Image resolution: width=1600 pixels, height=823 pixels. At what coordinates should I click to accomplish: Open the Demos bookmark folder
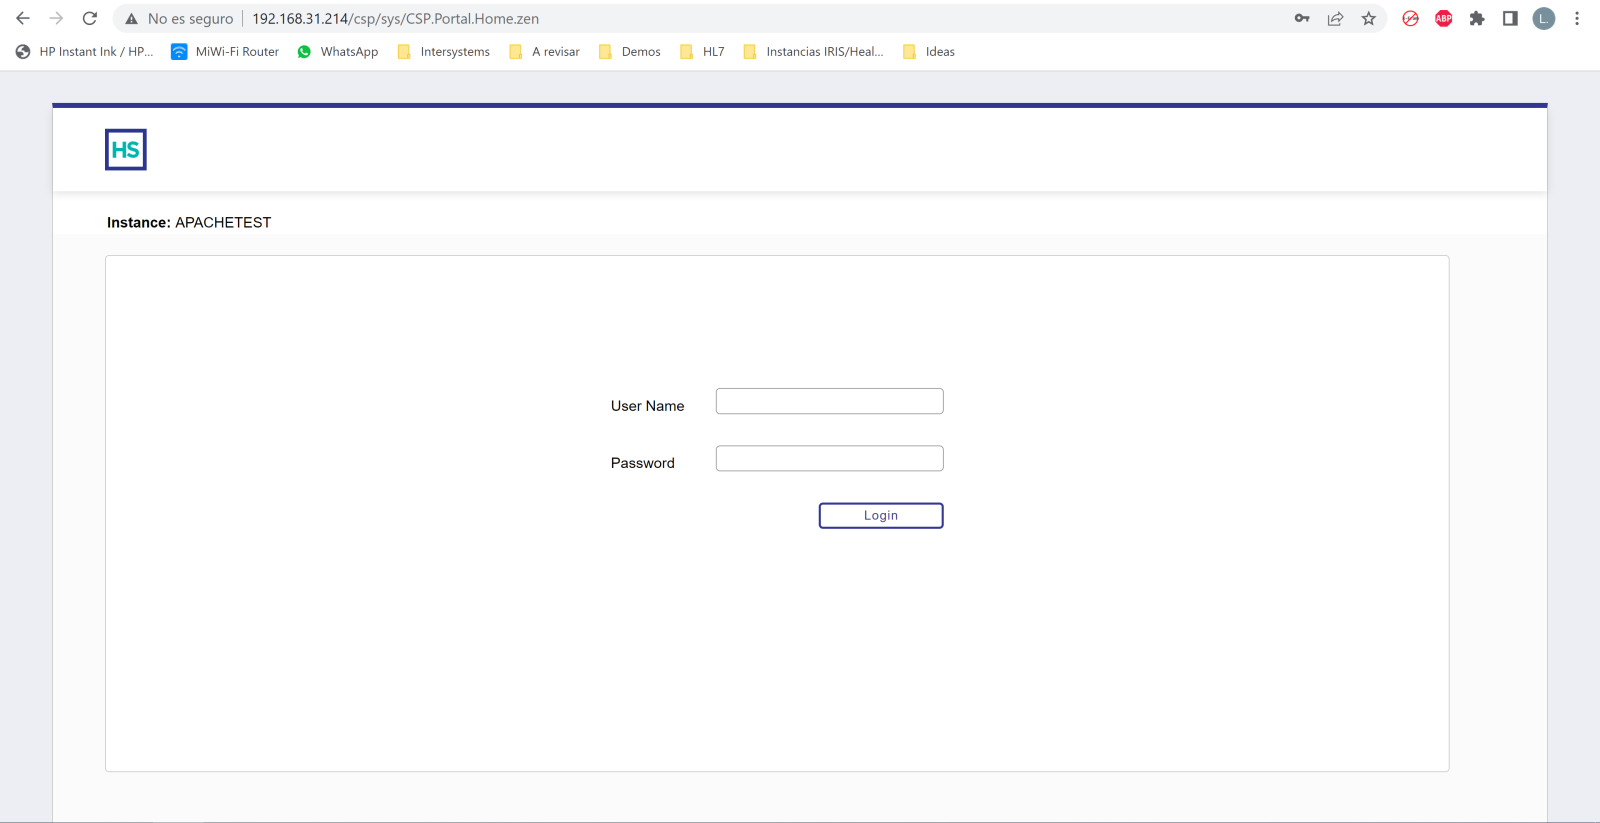[630, 52]
